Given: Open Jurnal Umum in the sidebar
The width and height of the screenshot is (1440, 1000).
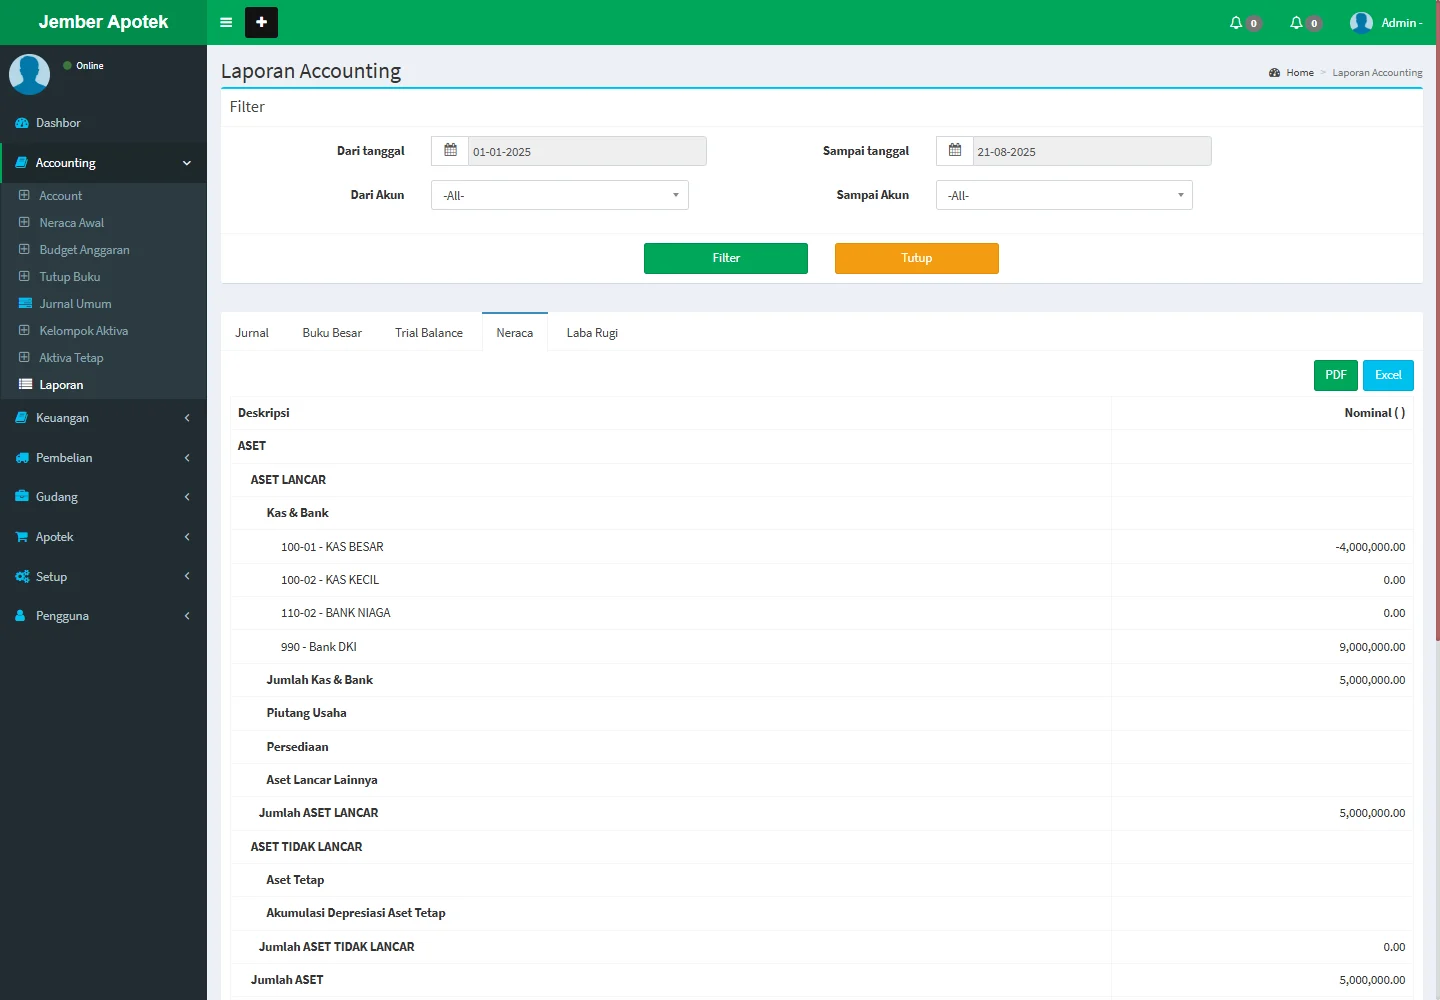Looking at the screenshot, I should tap(75, 304).
